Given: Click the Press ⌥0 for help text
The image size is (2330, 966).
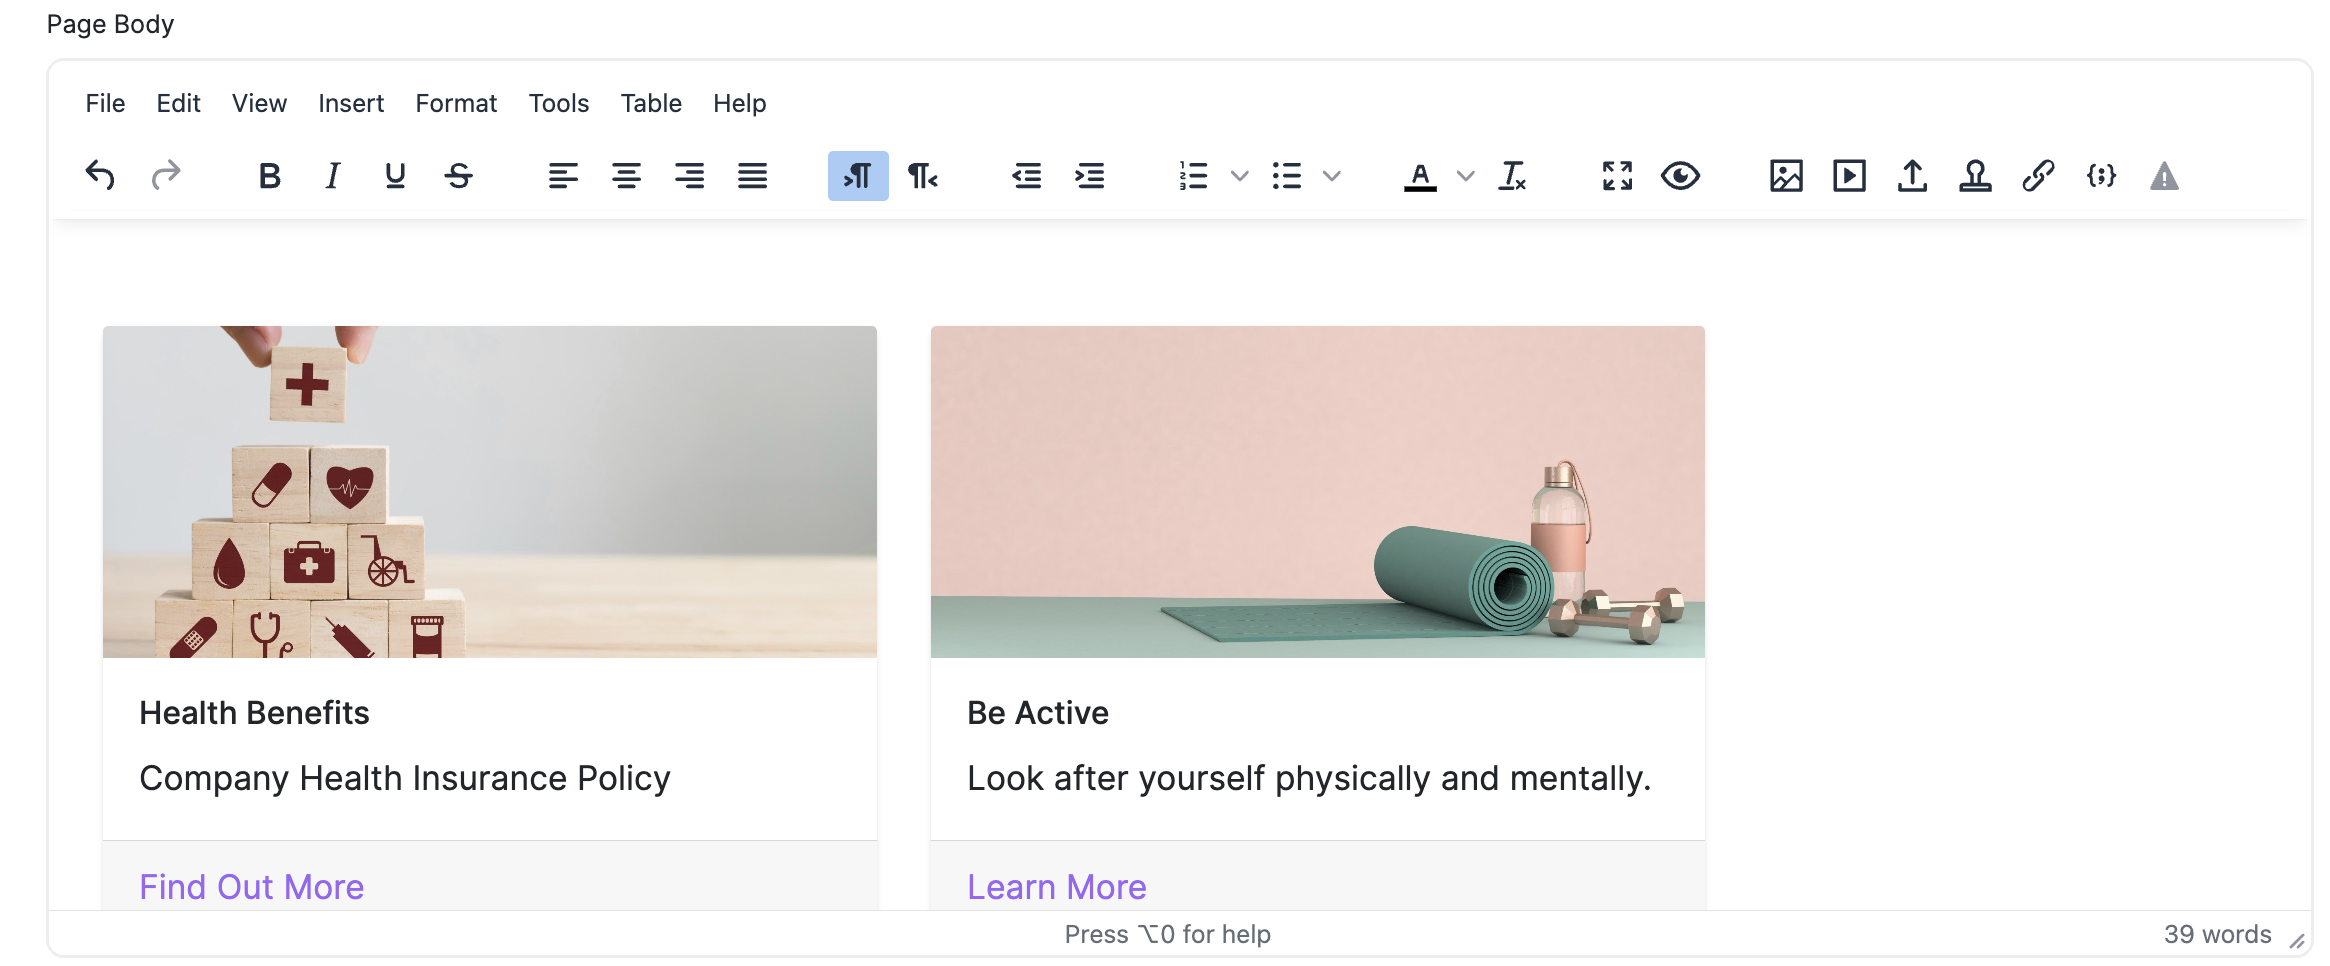Looking at the screenshot, I should pyautogui.click(x=1167, y=934).
